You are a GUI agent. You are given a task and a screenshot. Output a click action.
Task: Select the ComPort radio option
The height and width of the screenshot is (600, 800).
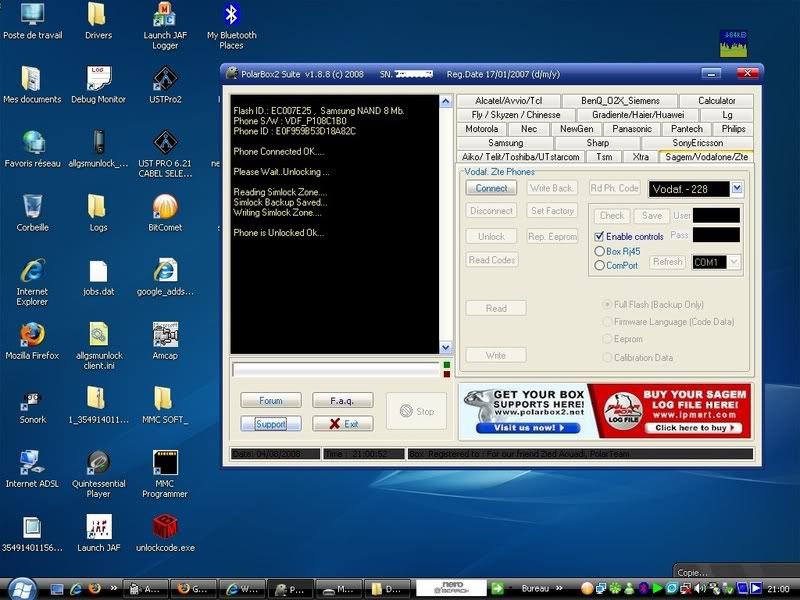coord(599,265)
